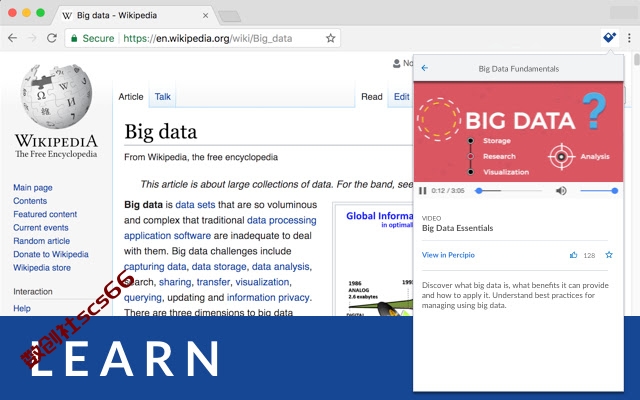Screen dimensions: 640x400
Task: Open Random article link
Action: pyautogui.click(x=41, y=241)
